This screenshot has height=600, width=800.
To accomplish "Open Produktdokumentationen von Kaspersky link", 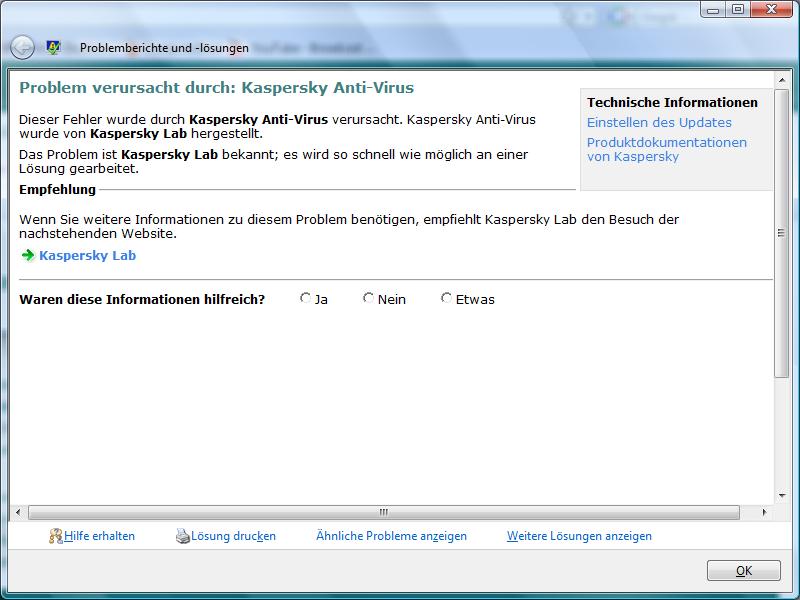I will tap(667, 149).
